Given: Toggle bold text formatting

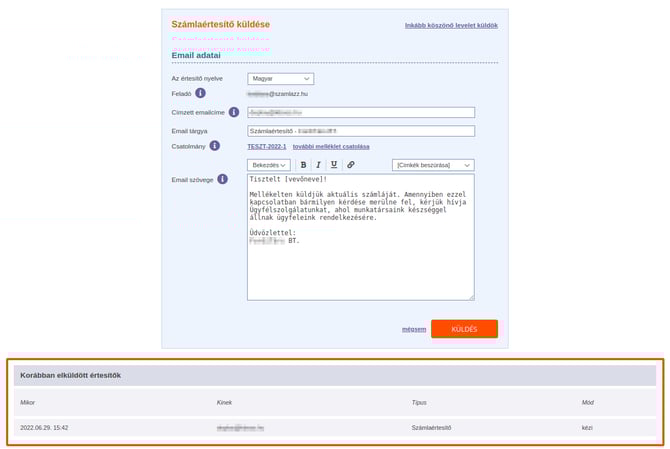Looking at the screenshot, I should pos(304,165).
